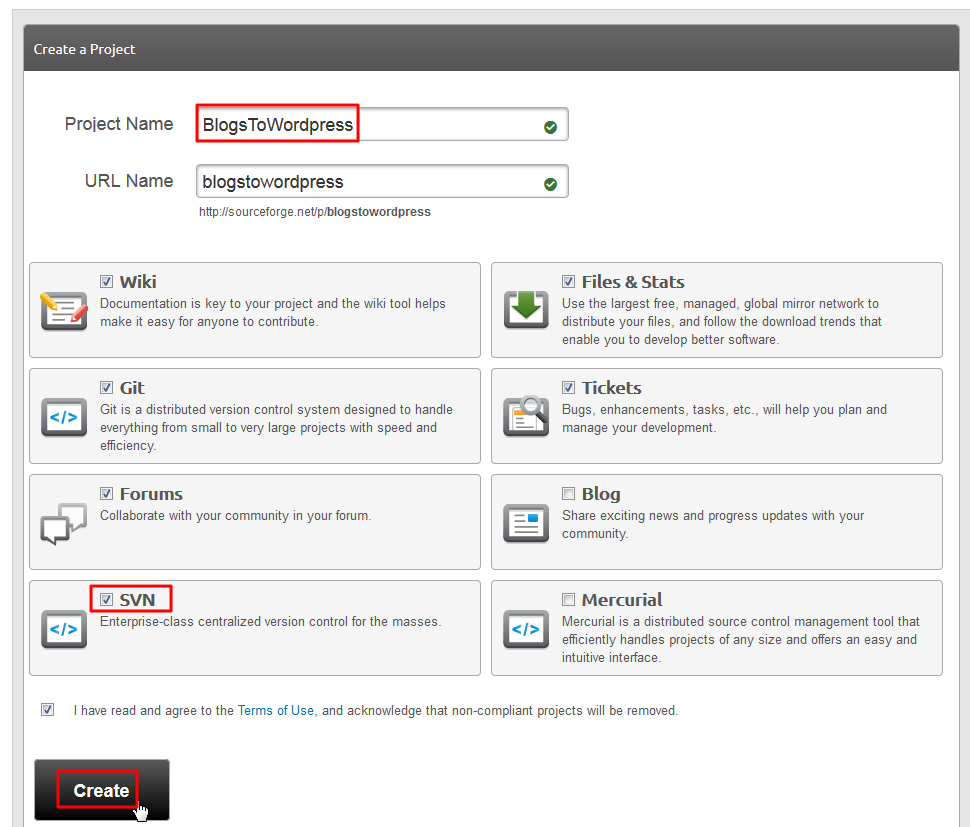Uncheck the Wiki checkbox
Image resolution: width=970 pixels, height=827 pixels.
tap(106, 281)
